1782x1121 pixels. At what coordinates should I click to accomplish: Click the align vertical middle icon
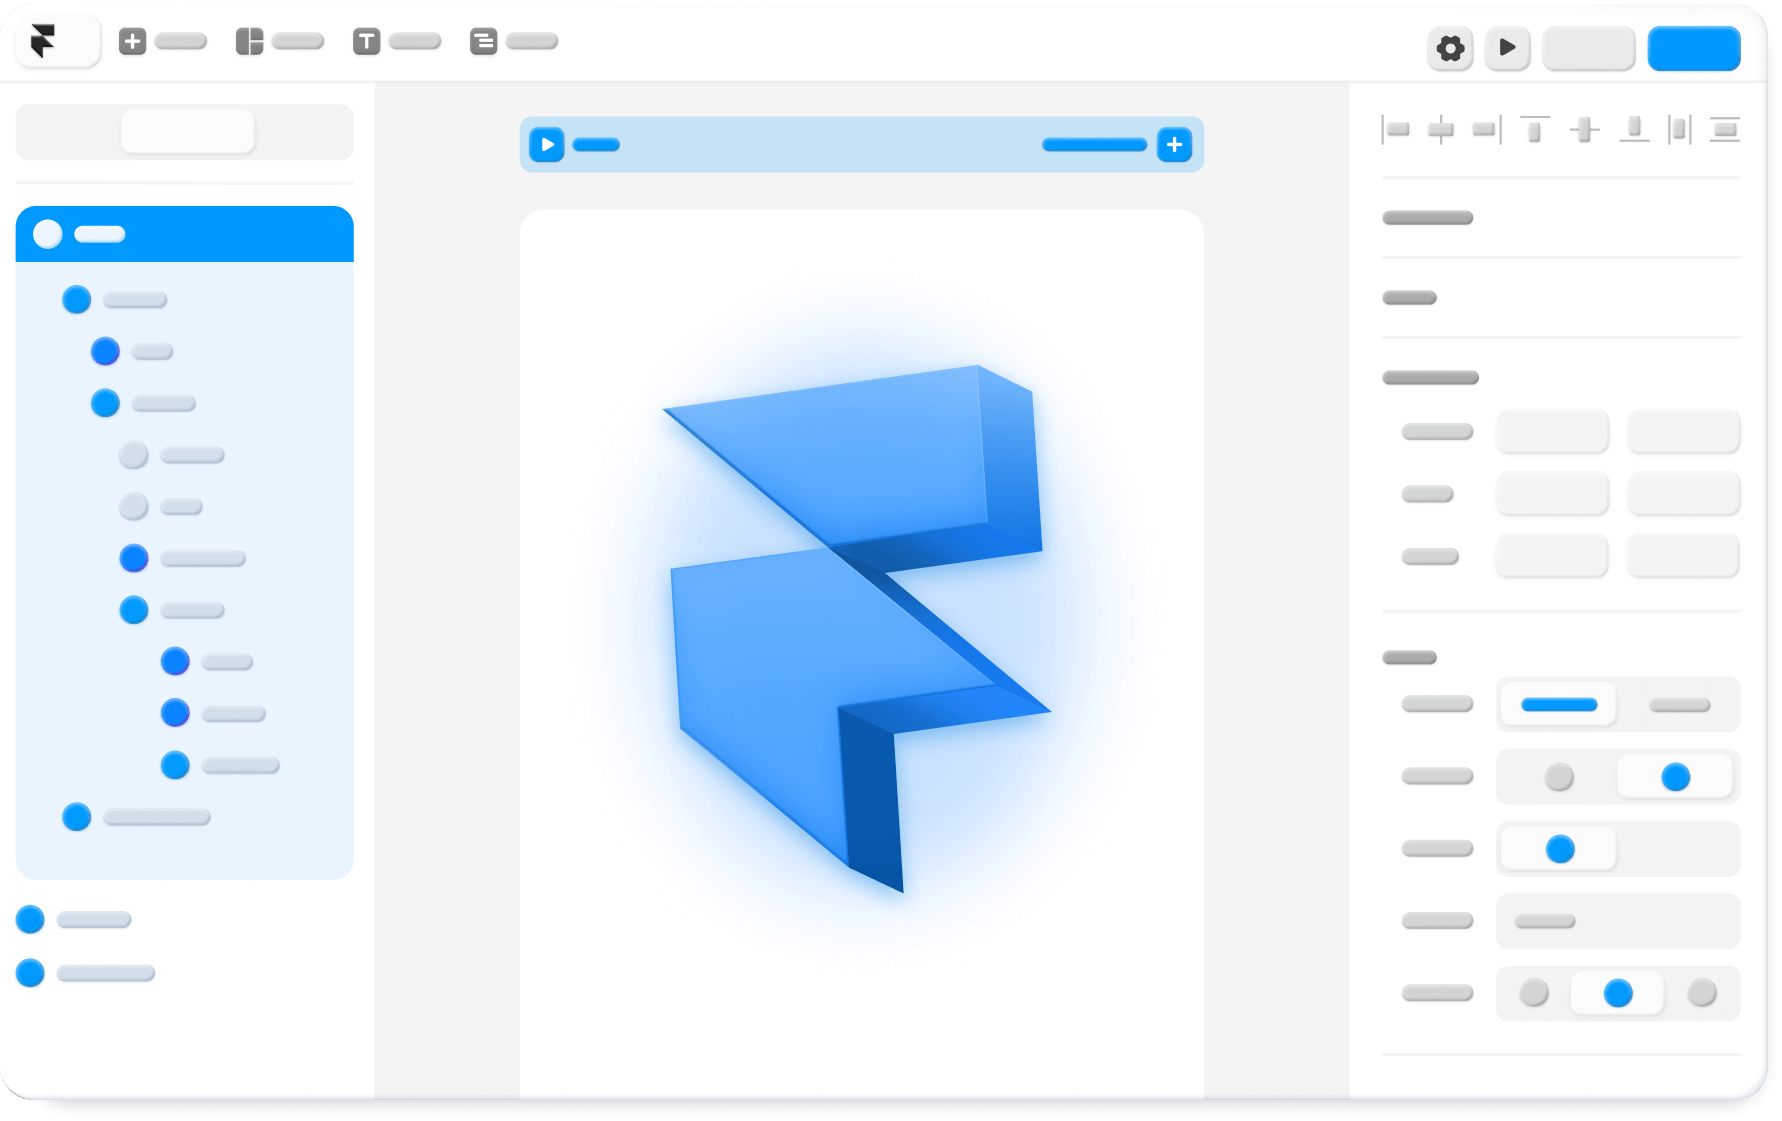pos(1585,129)
